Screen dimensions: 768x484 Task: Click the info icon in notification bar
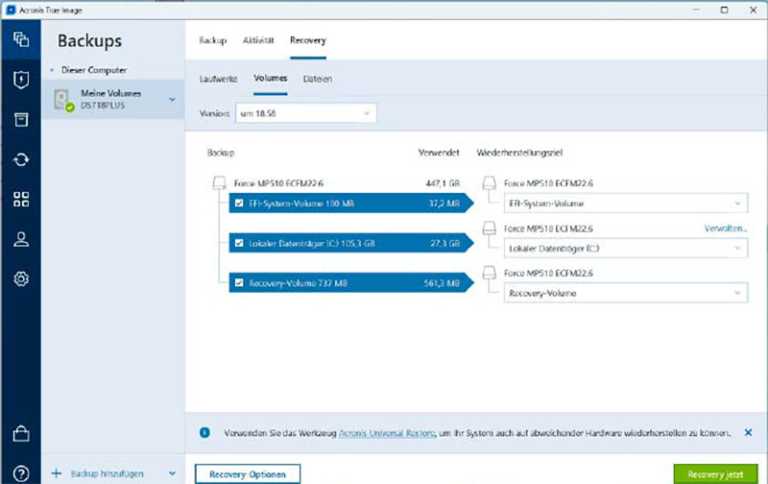coord(205,433)
